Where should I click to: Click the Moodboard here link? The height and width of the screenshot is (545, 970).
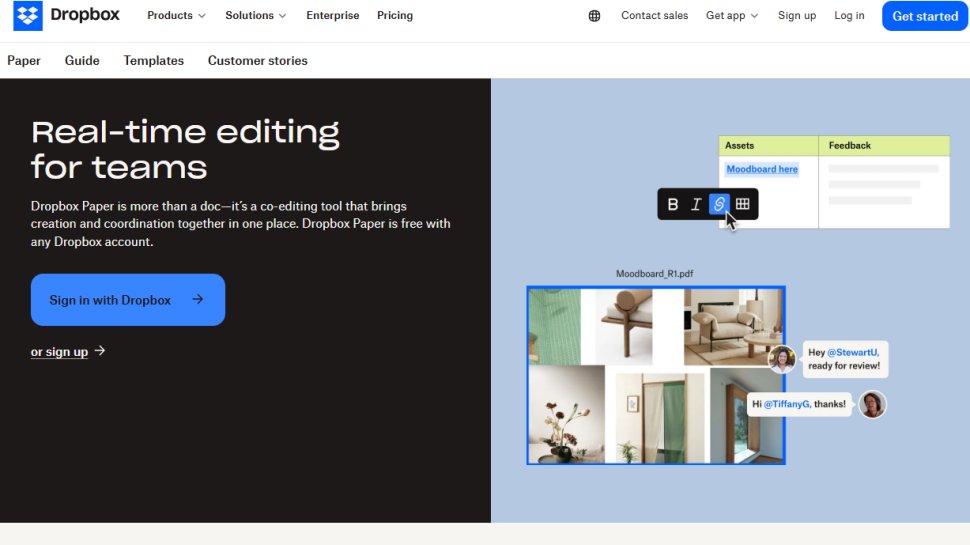pyautogui.click(x=762, y=169)
